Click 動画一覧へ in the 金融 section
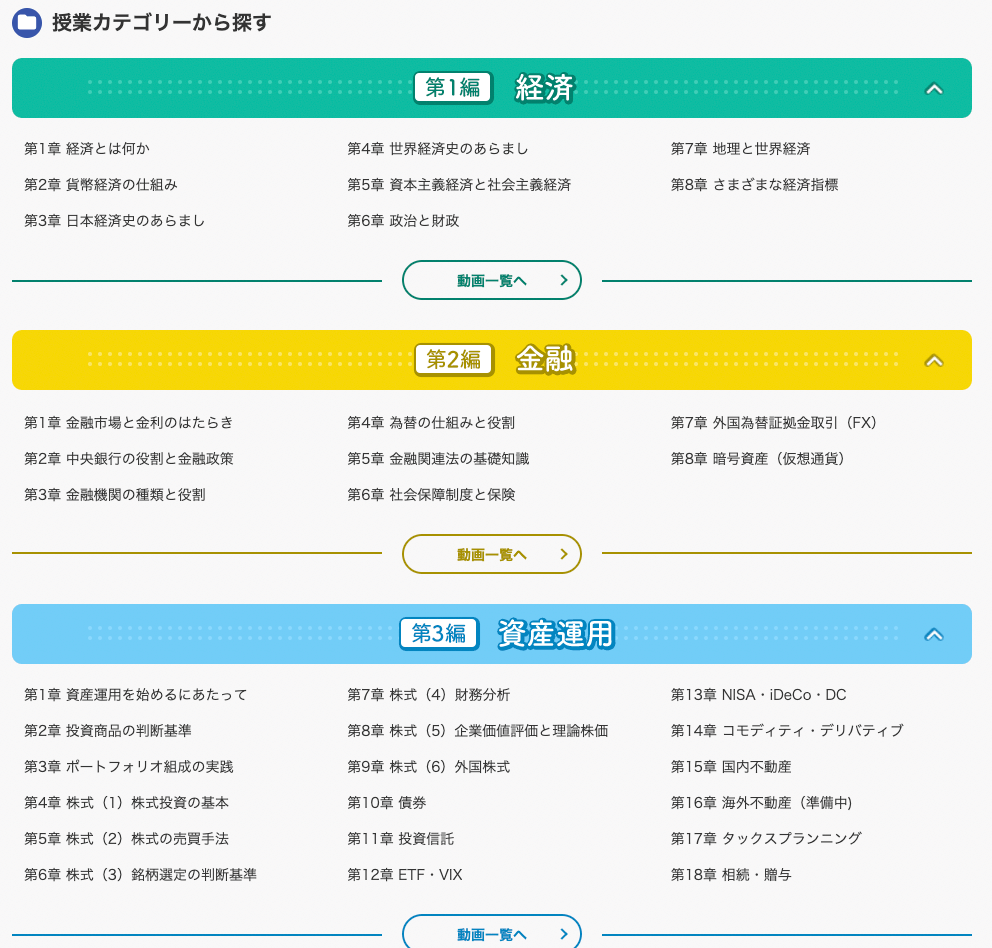The height and width of the screenshot is (948, 992). point(491,553)
